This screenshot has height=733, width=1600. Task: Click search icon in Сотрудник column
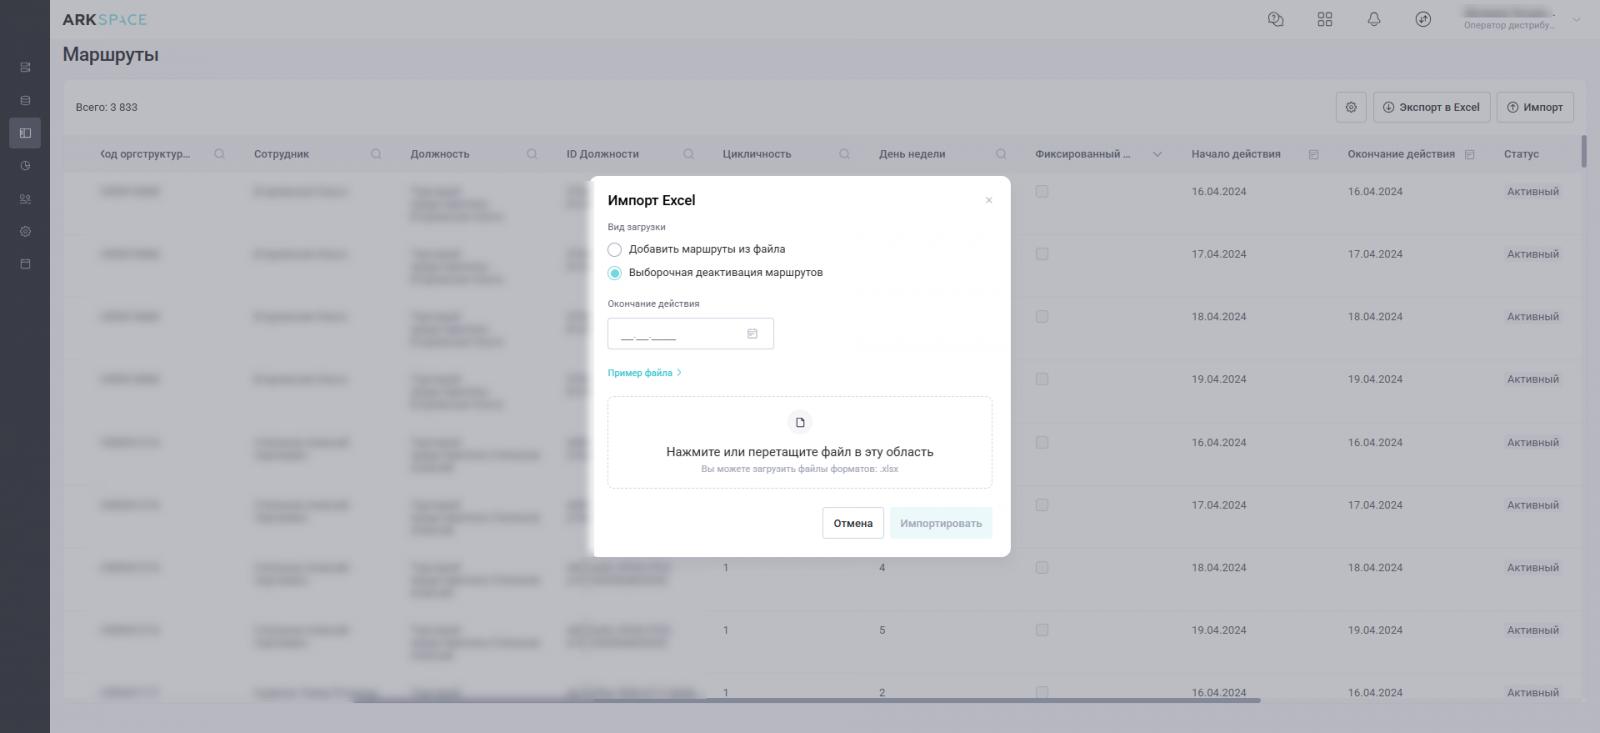click(x=376, y=154)
